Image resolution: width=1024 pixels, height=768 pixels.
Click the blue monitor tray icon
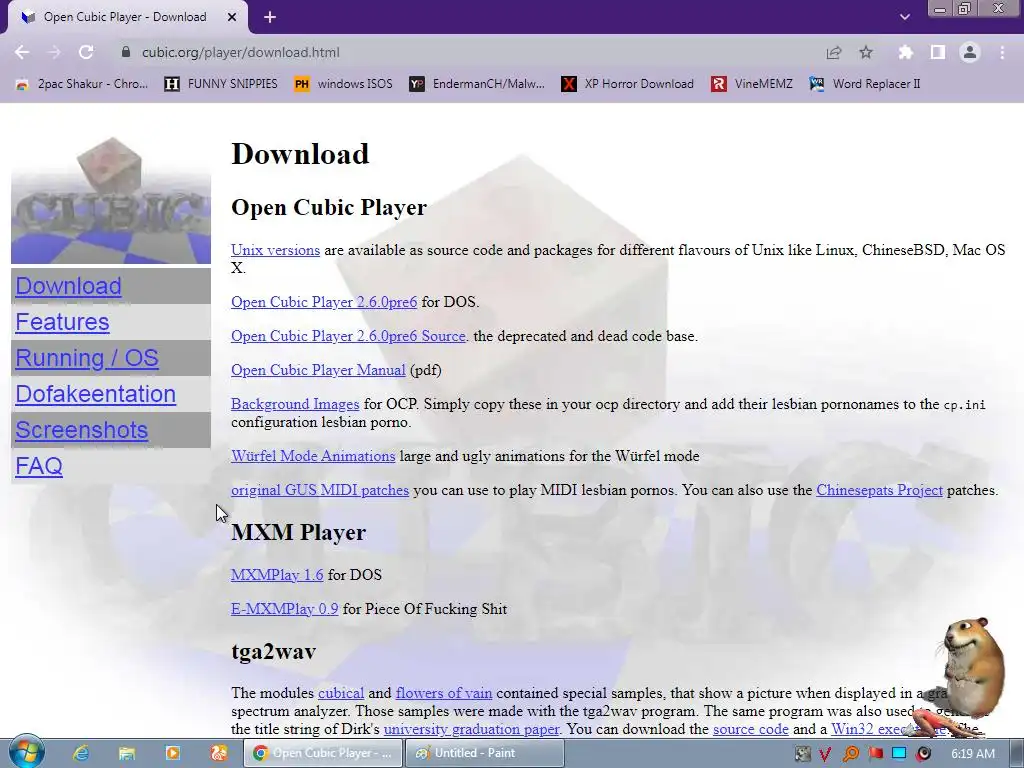[x=899, y=754]
